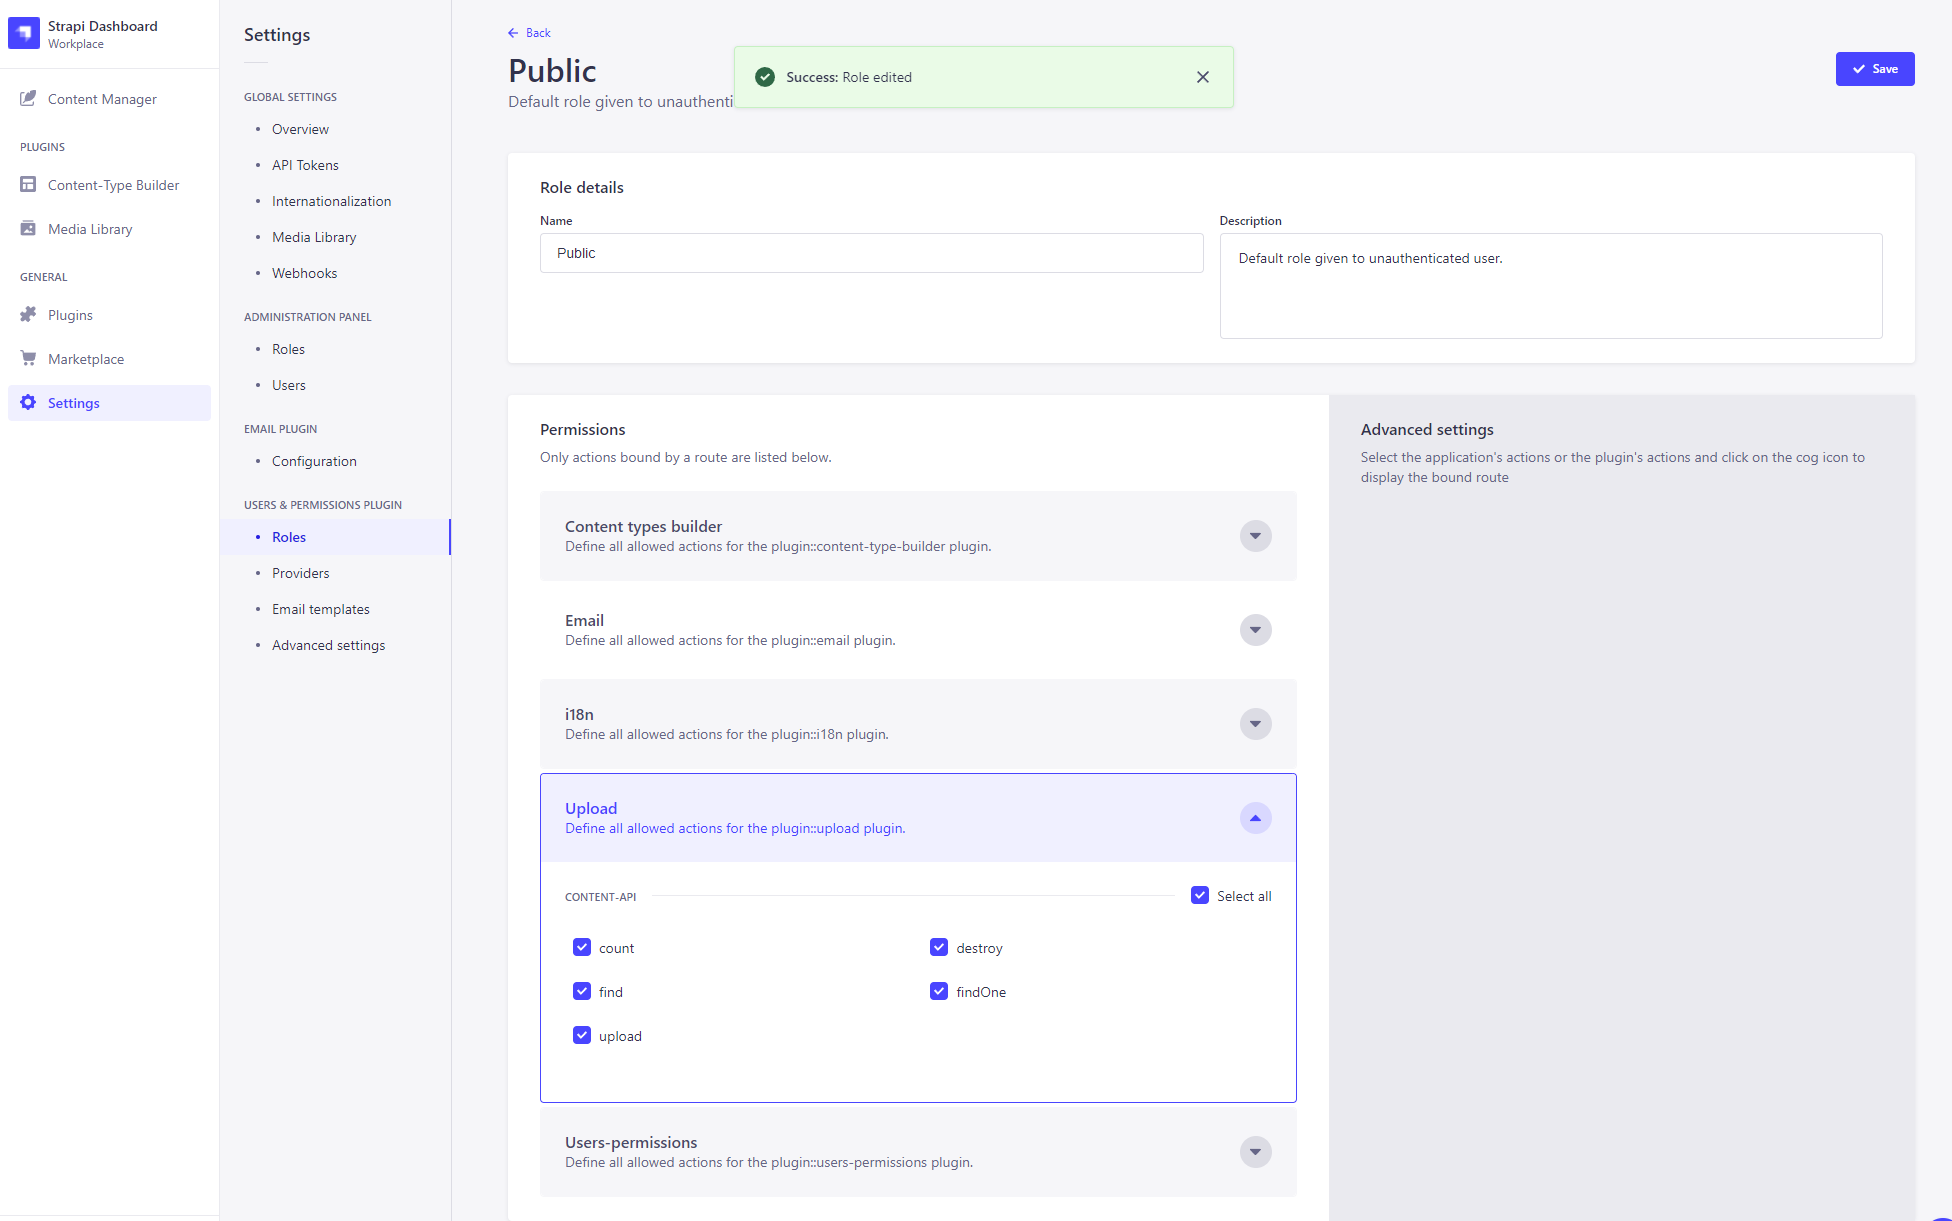Expand the Users-permissions section
Image resolution: width=1952 pixels, height=1221 pixels.
tap(1255, 1152)
